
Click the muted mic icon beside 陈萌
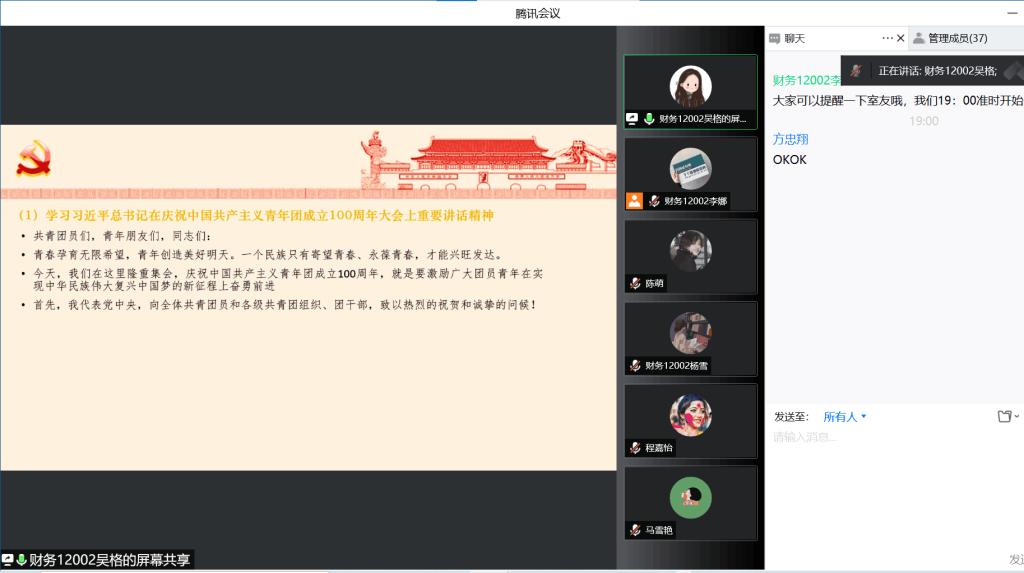point(634,284)
